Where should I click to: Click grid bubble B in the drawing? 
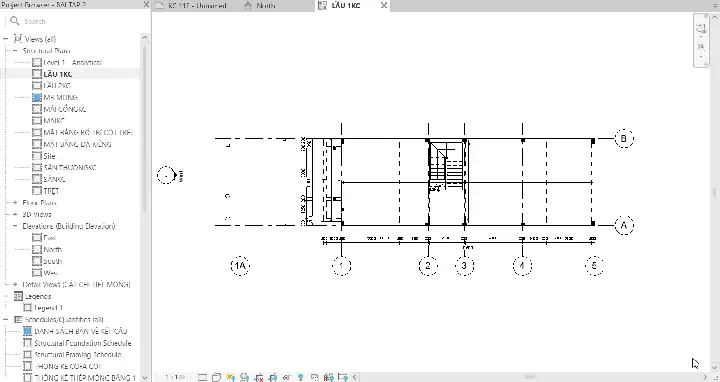click(624, 138)
